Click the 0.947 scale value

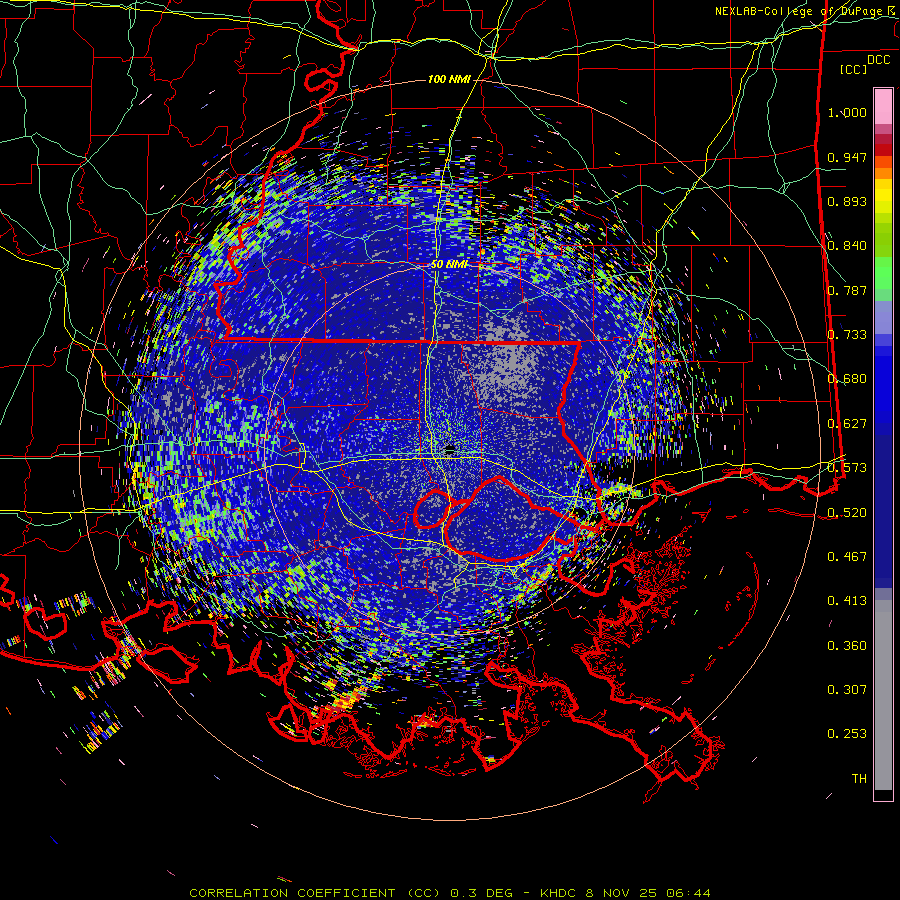pos(847,157)
